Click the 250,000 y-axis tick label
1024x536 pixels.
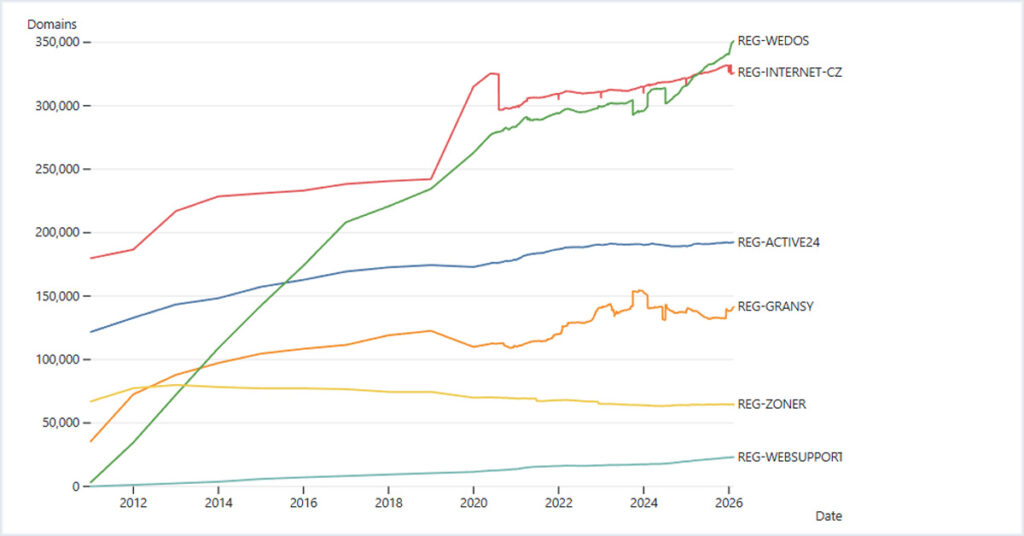tap(55, 169)
